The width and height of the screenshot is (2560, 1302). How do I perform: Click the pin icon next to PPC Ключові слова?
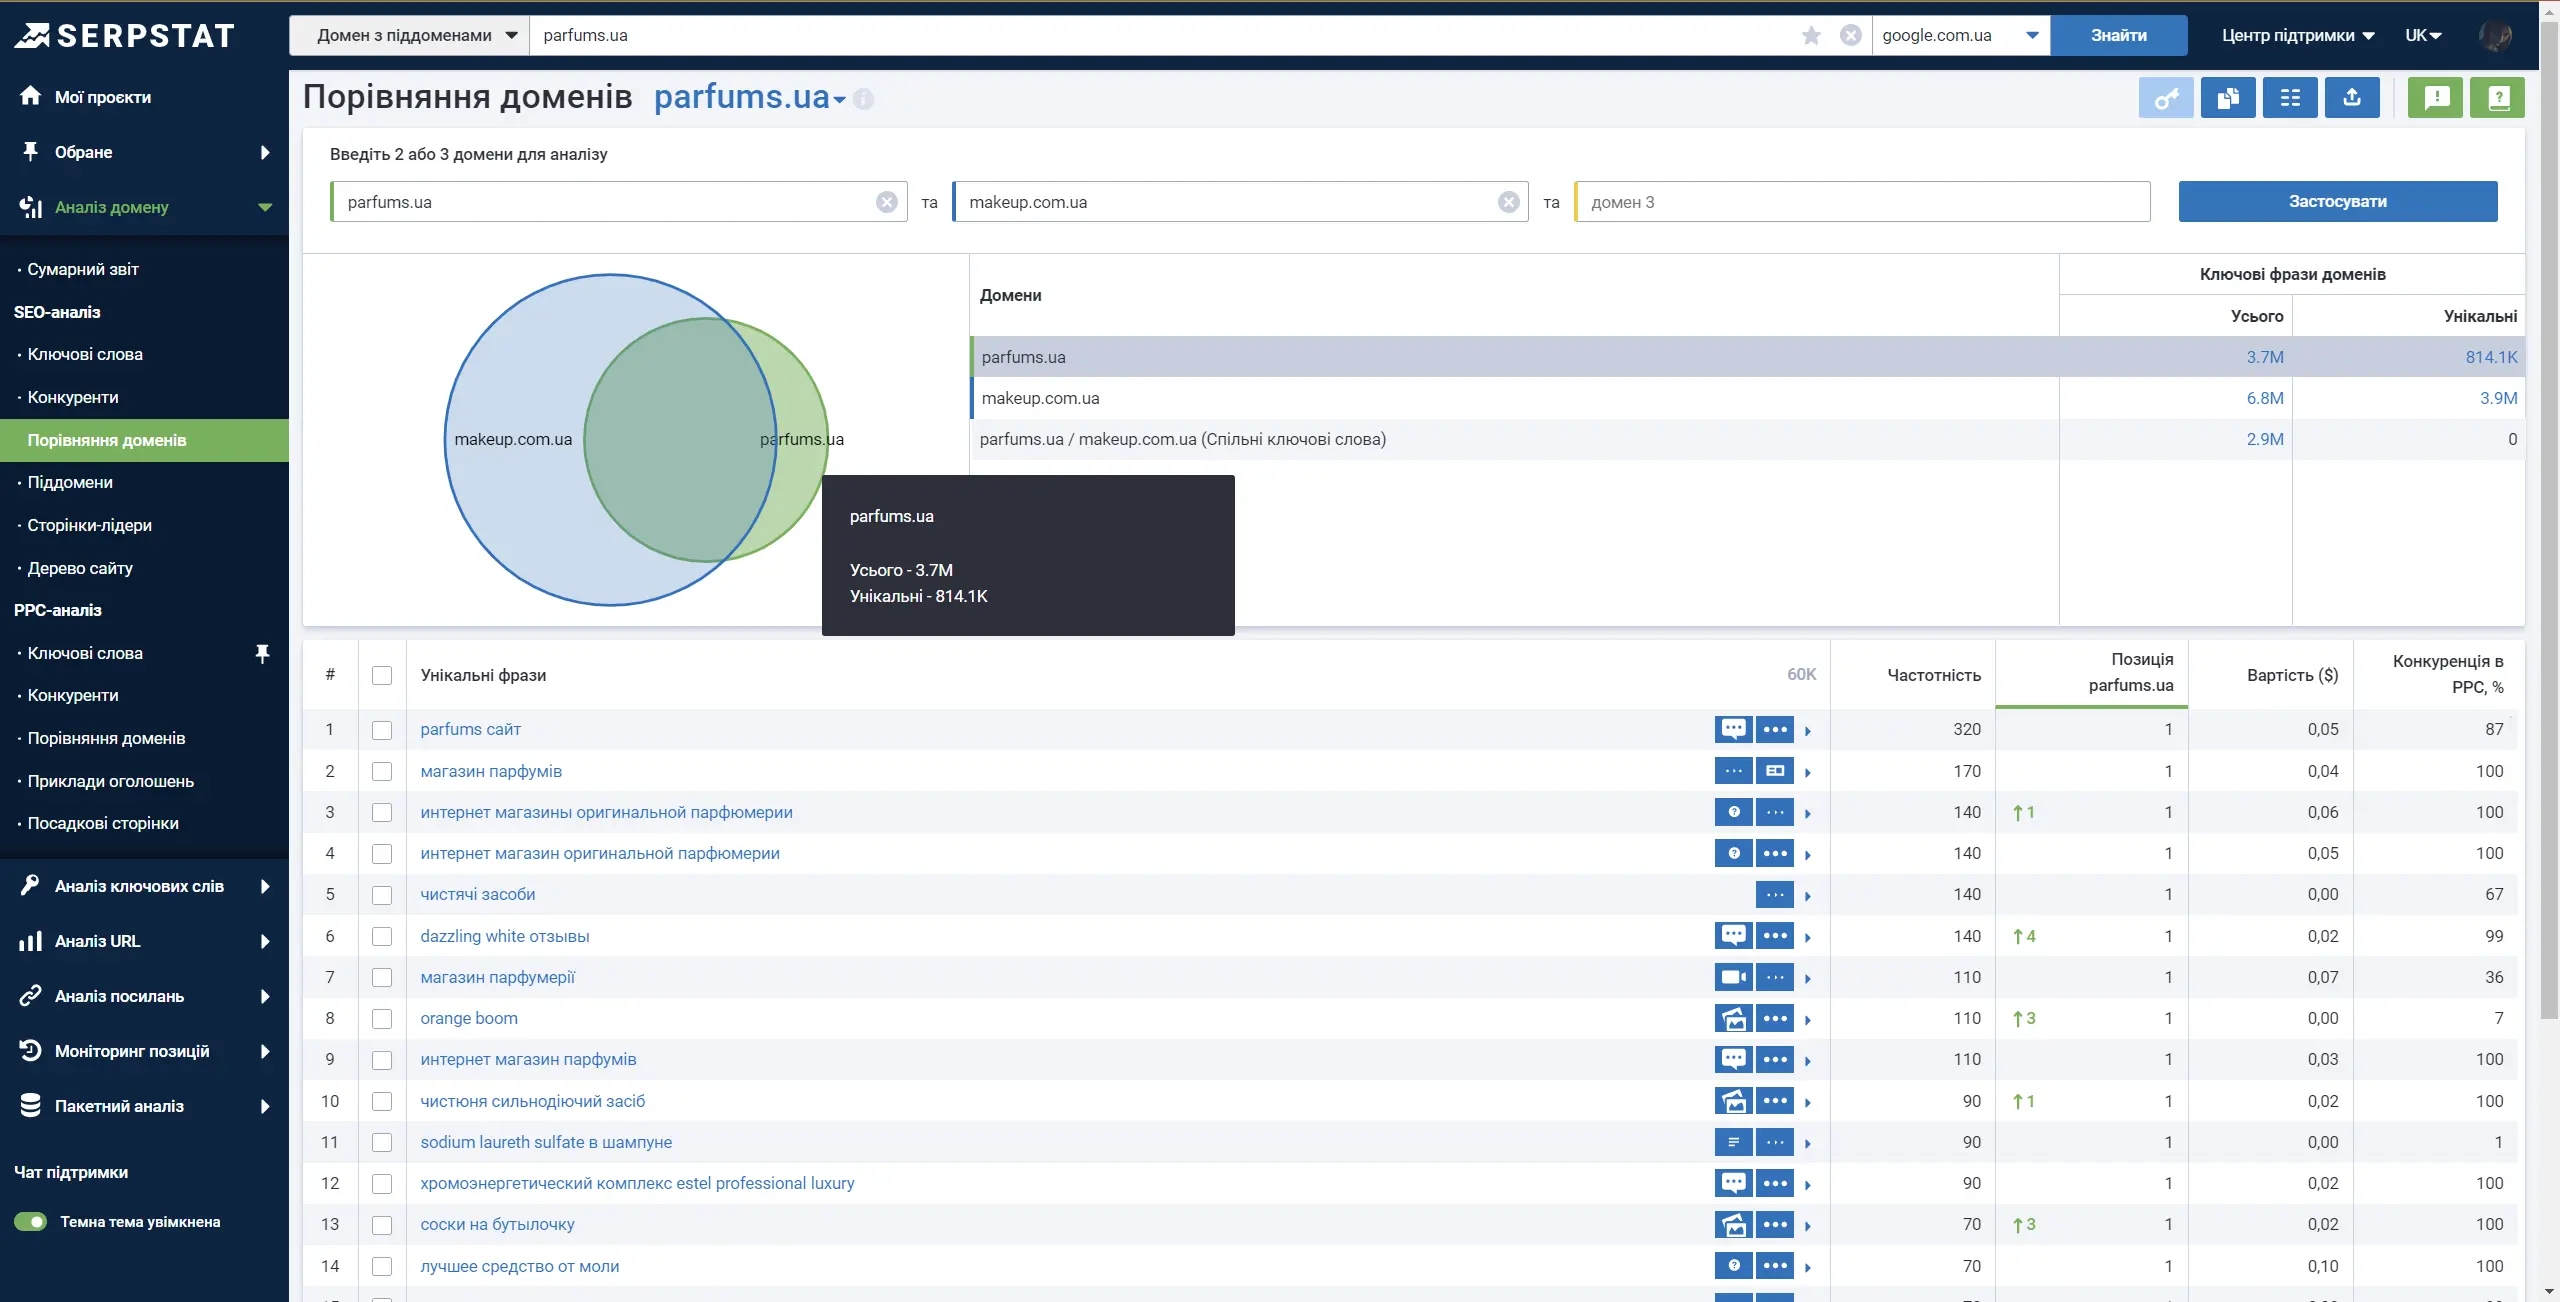tap(263, 653)
